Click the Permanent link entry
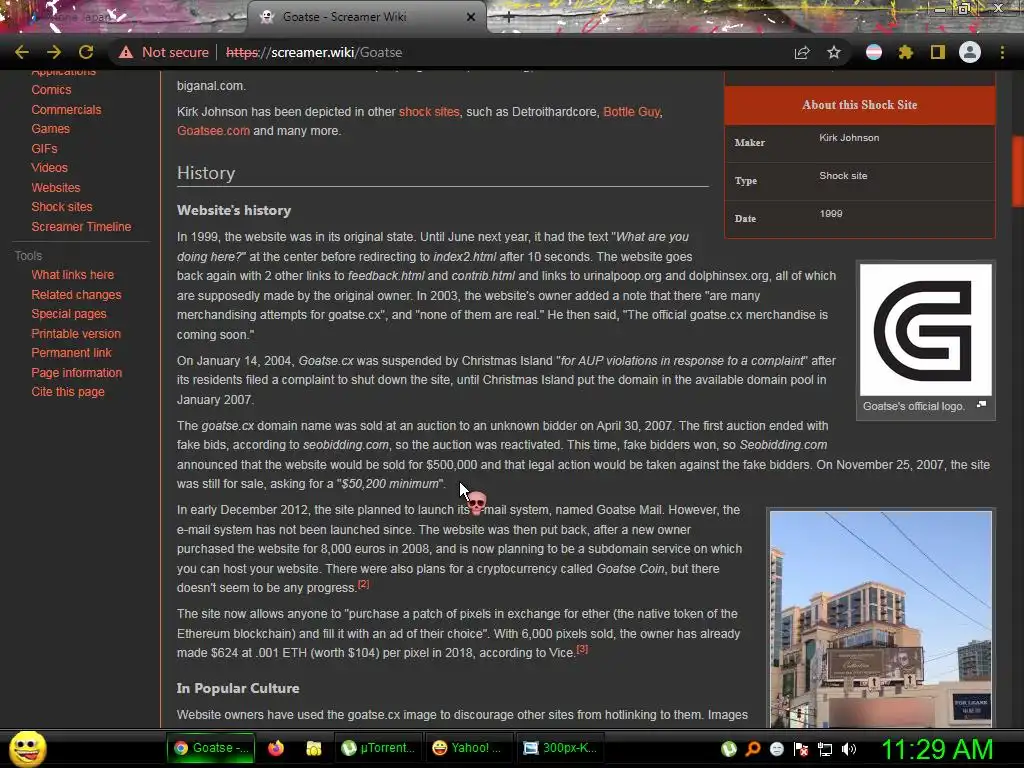The width and height of the screenshot is (1024, 768). (71, 353)
